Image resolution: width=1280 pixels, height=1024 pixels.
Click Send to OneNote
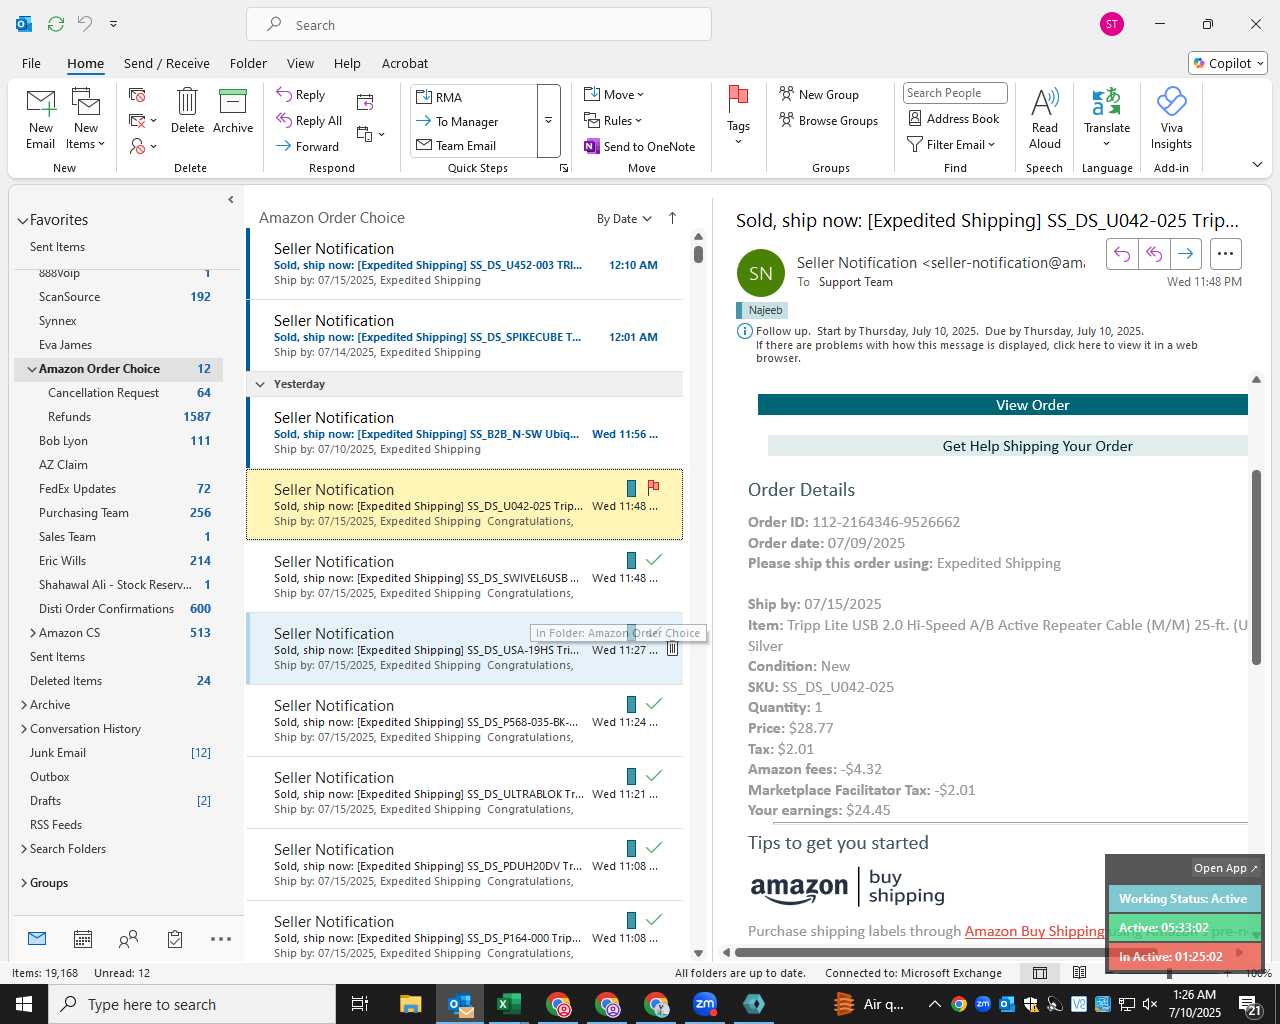tap(640, 146)
